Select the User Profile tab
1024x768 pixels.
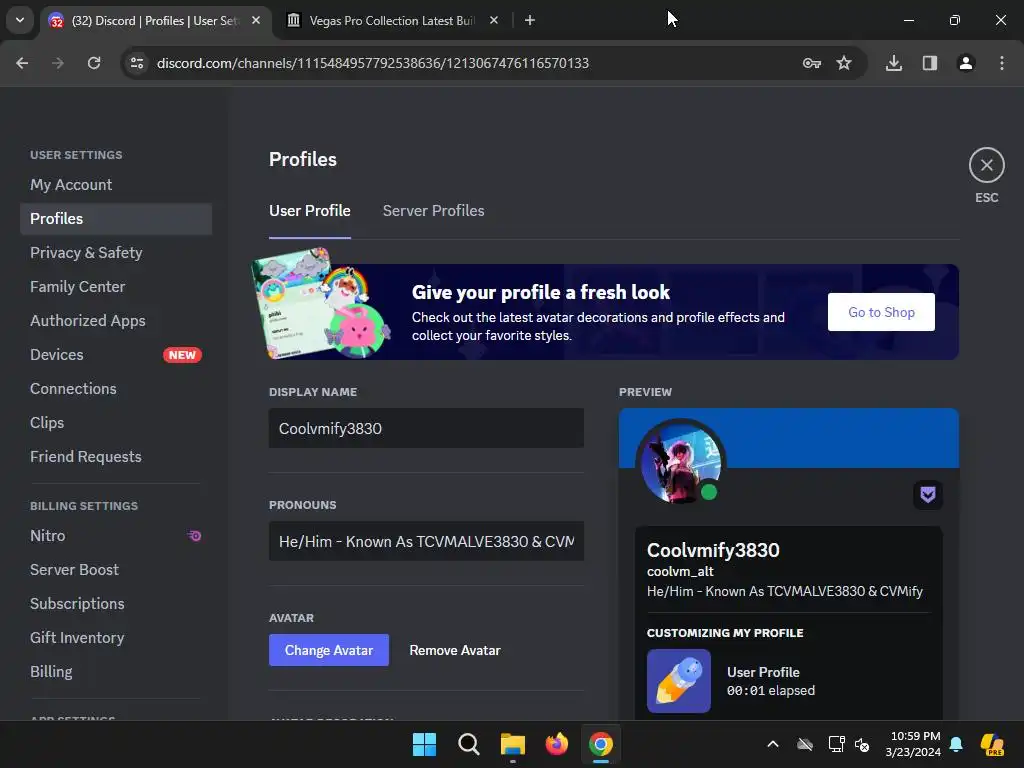click(310, 210)
